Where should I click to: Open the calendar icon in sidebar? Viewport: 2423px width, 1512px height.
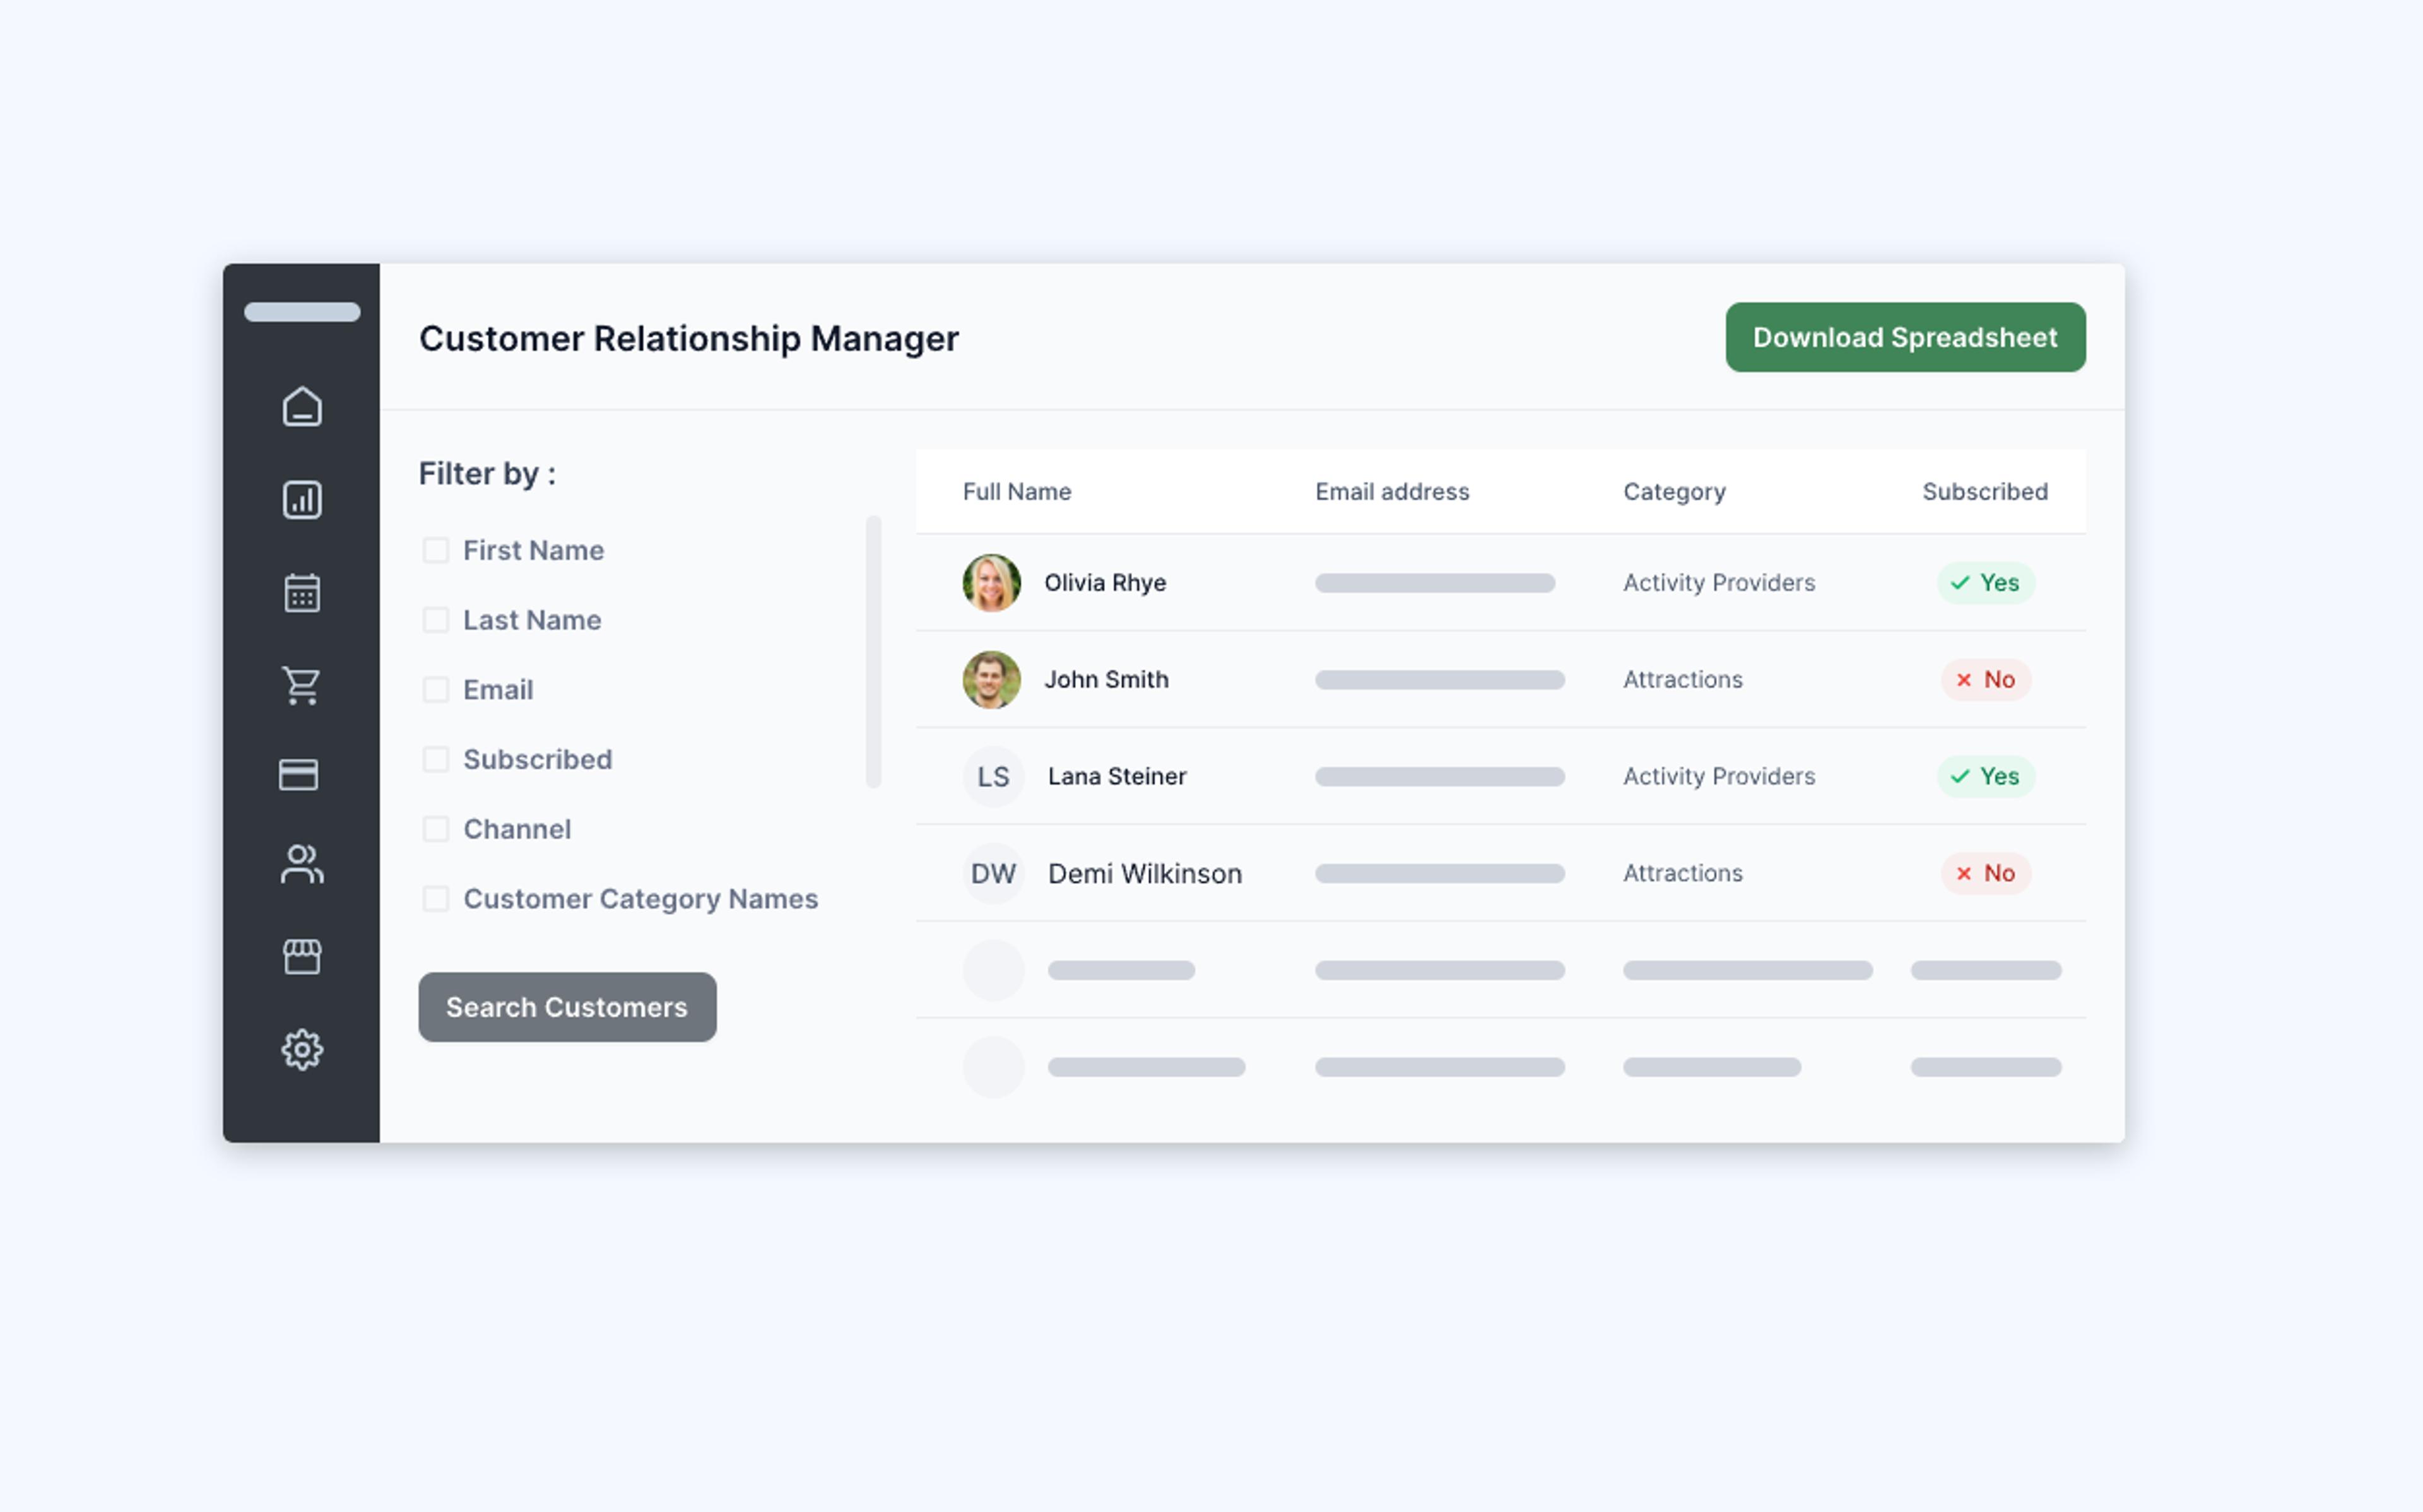click(302, 592)
